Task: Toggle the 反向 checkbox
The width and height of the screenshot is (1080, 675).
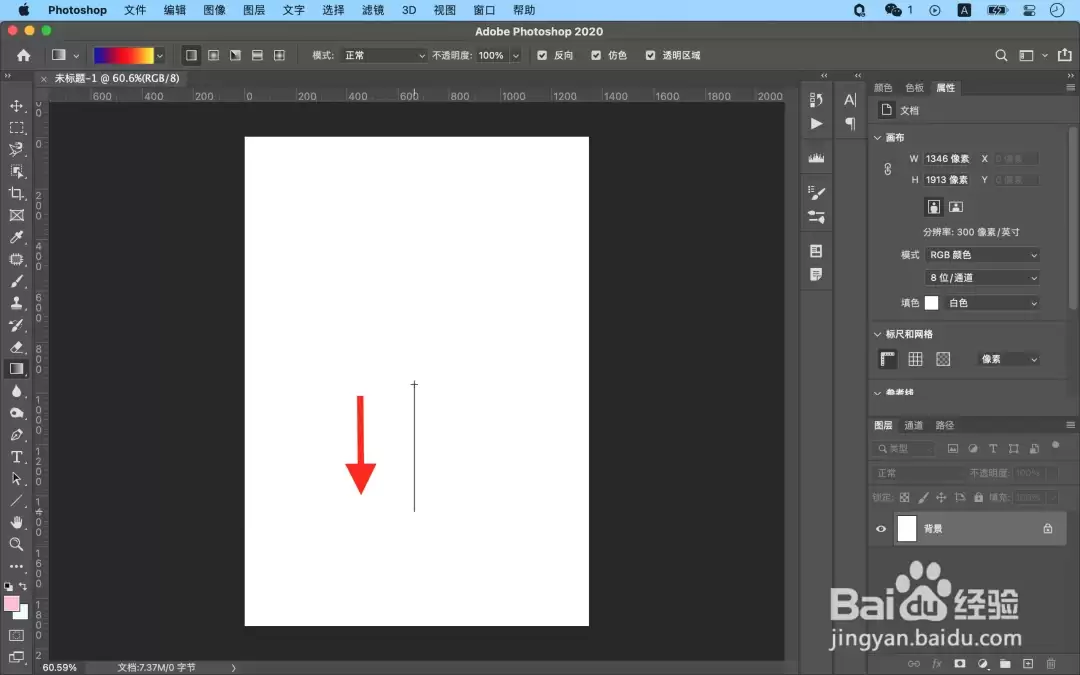Action: 542,55
